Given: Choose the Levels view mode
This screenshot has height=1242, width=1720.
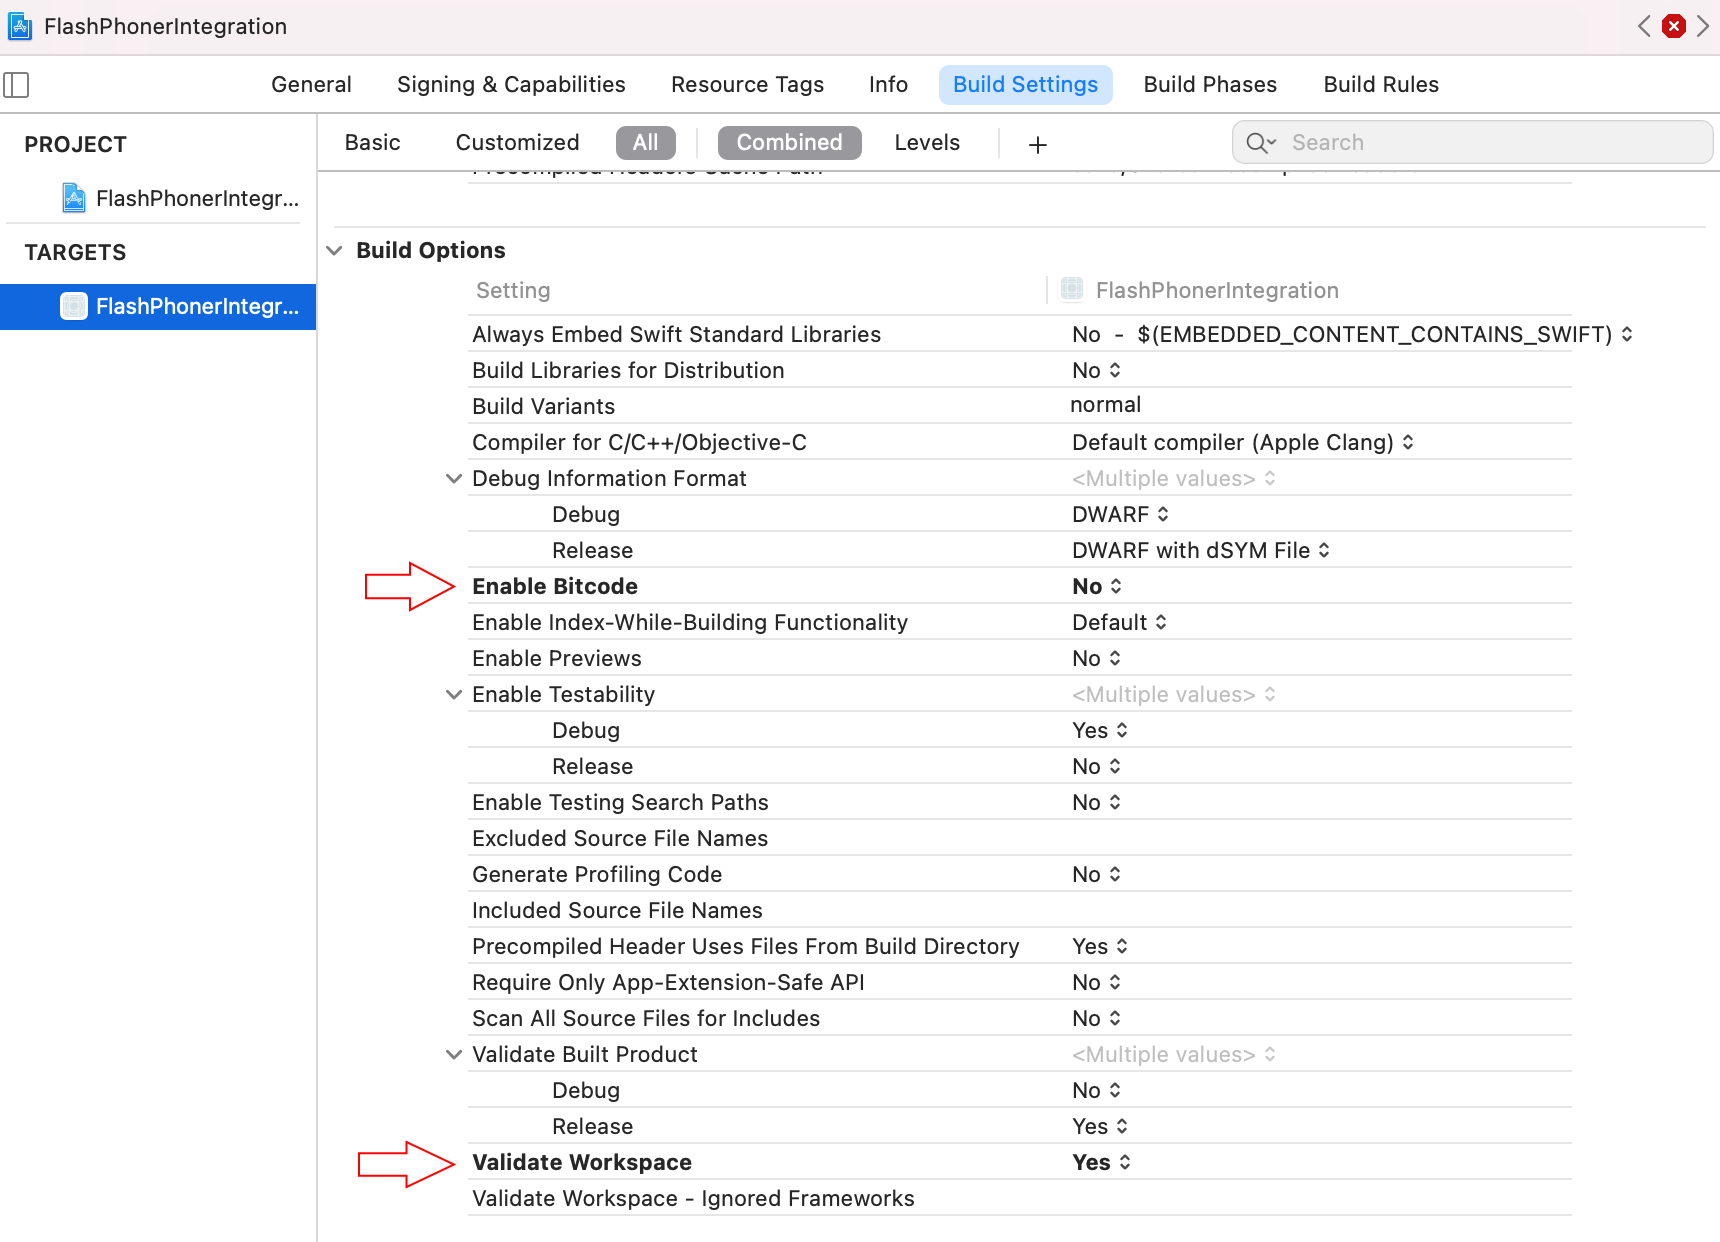Looking at the screenshot, I should pyautogui.click(x=927, y=143).
